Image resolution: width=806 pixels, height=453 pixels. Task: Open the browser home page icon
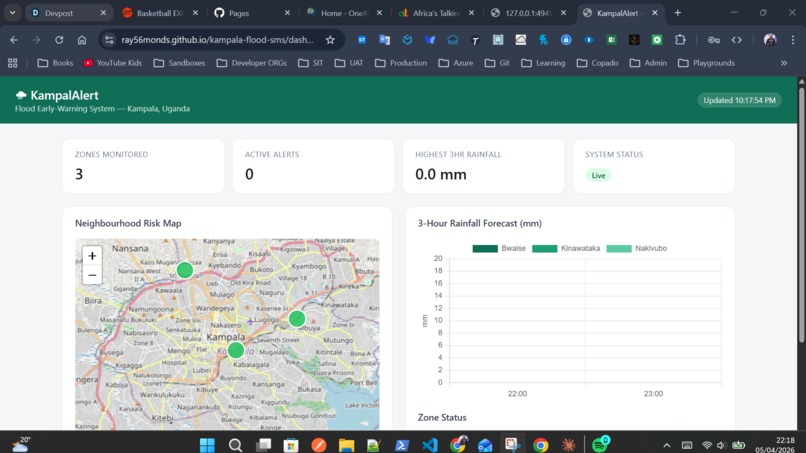[x=82, y=40]
